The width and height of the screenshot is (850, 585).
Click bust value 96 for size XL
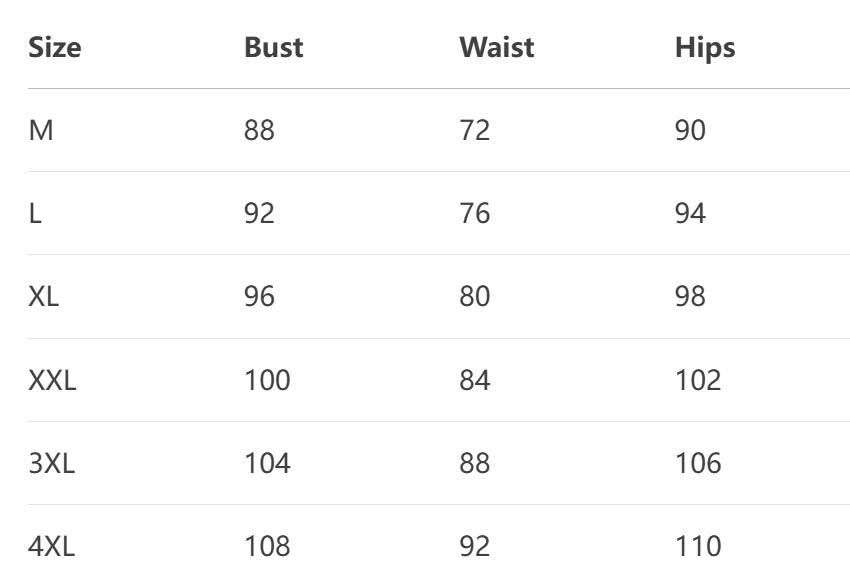pyautogui.click(x=259, y=297)
